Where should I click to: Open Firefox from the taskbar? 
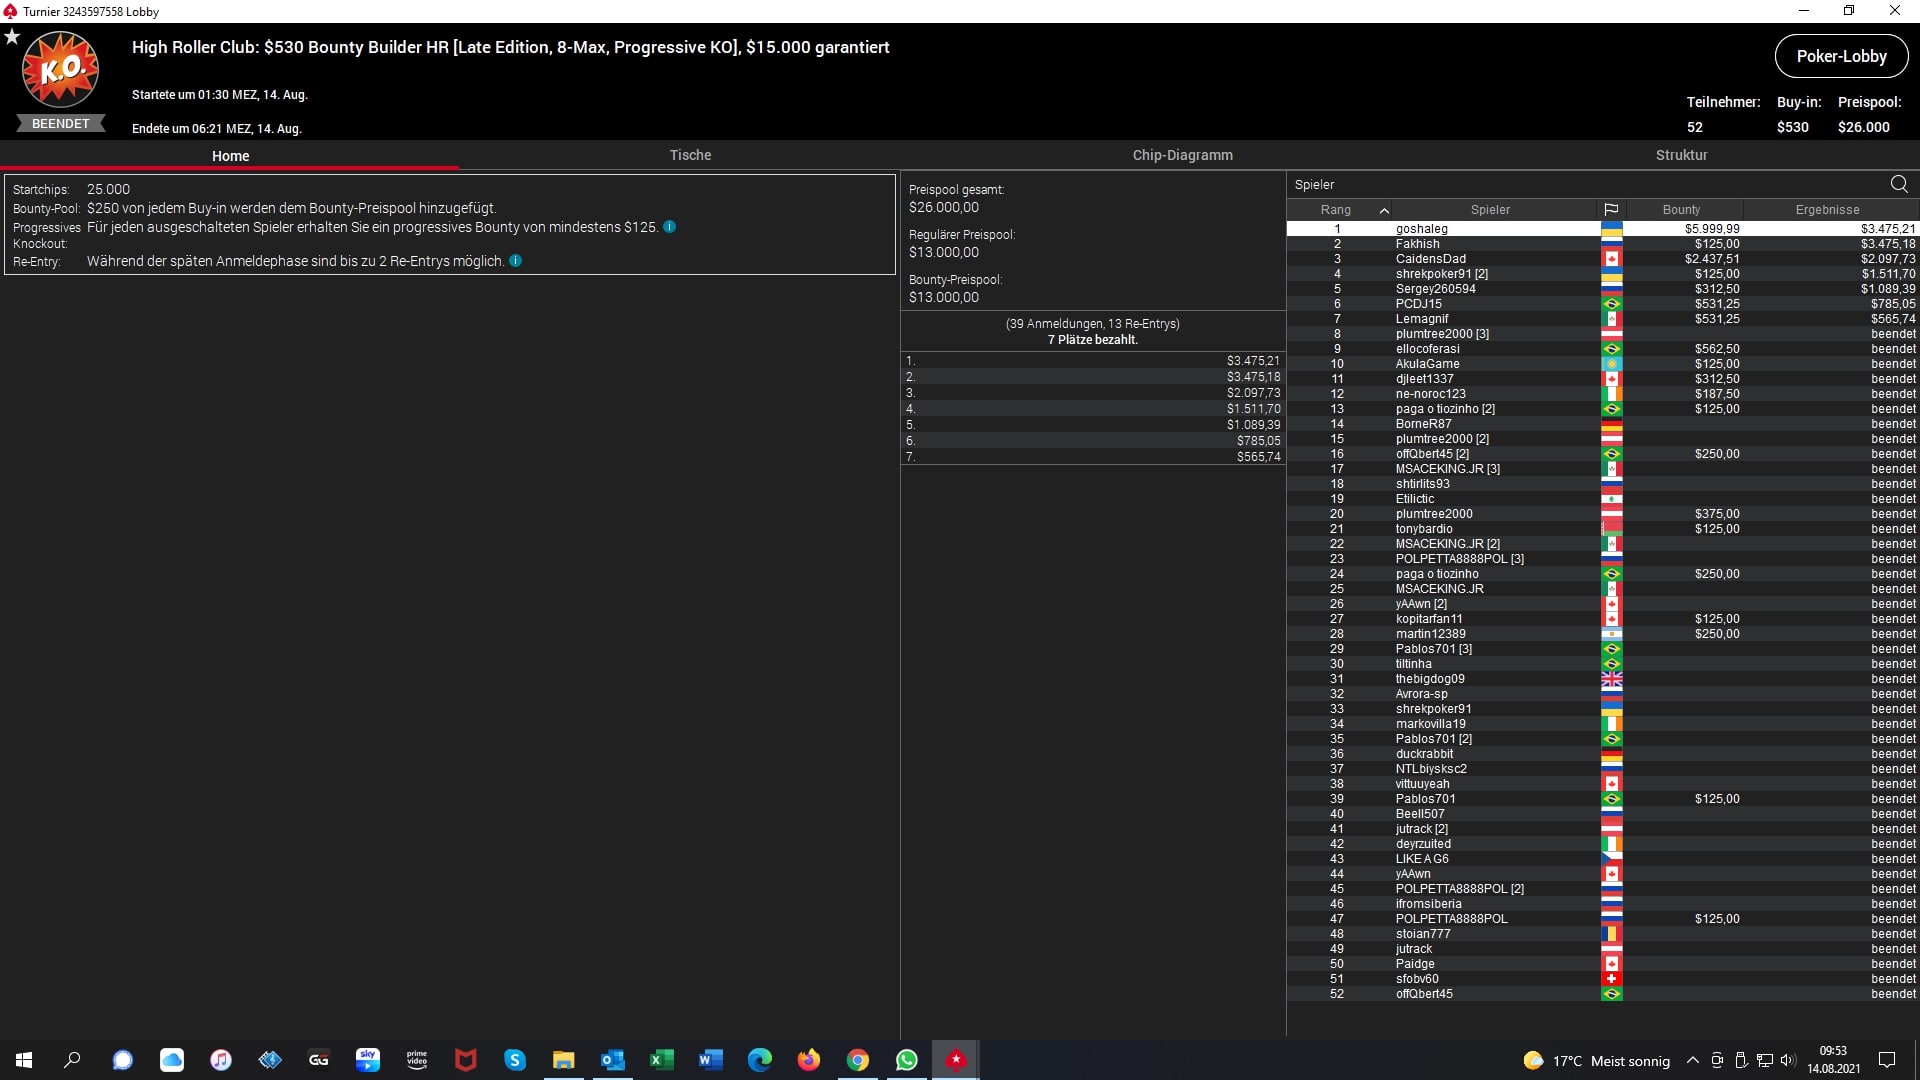(808, 1060)
